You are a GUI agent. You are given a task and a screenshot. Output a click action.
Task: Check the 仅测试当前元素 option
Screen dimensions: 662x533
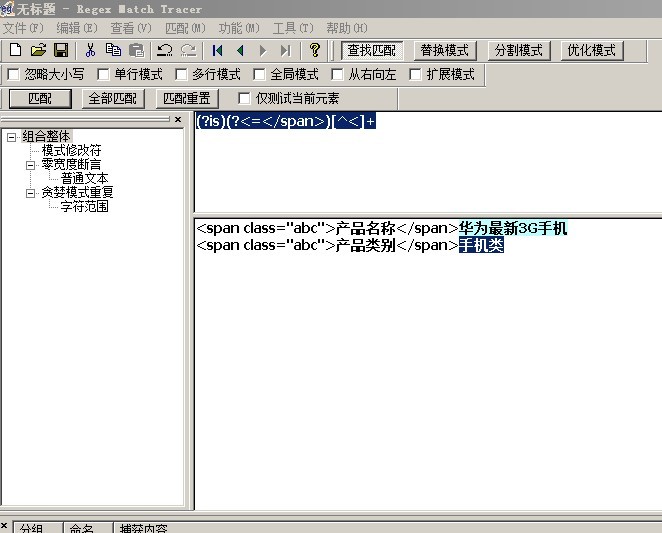pyautogui.click(x=245, y=98)
